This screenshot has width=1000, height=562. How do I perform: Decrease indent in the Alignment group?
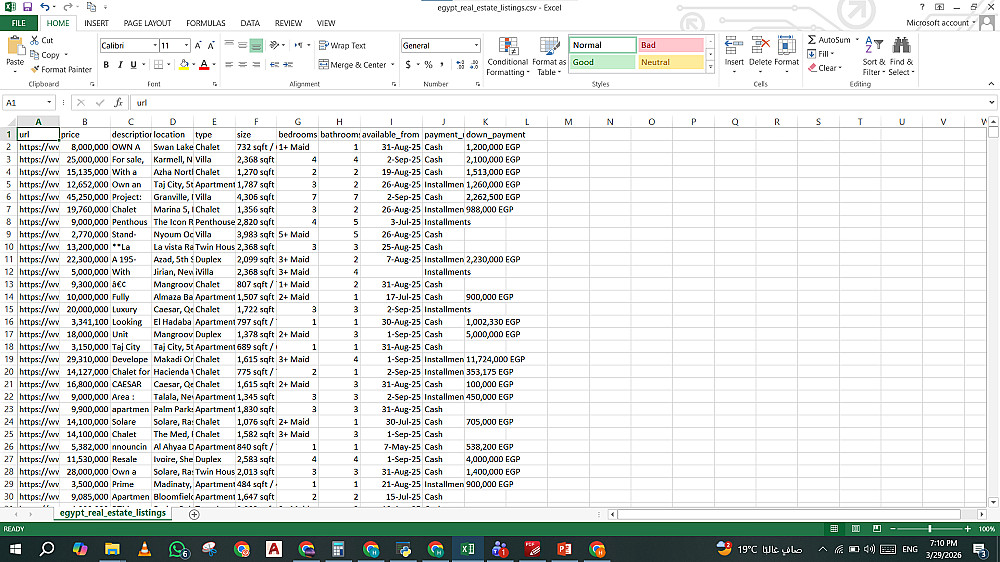point(274,64)
